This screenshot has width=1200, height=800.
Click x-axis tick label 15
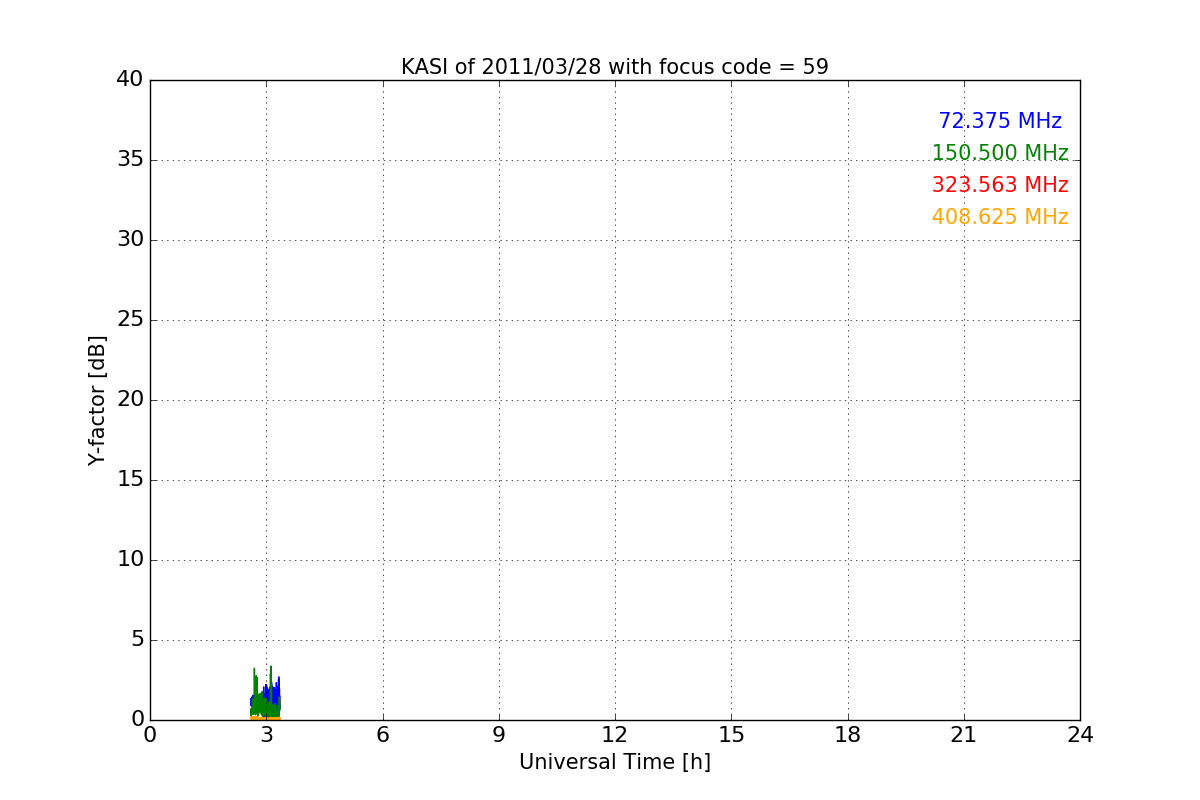pos(731,735)
